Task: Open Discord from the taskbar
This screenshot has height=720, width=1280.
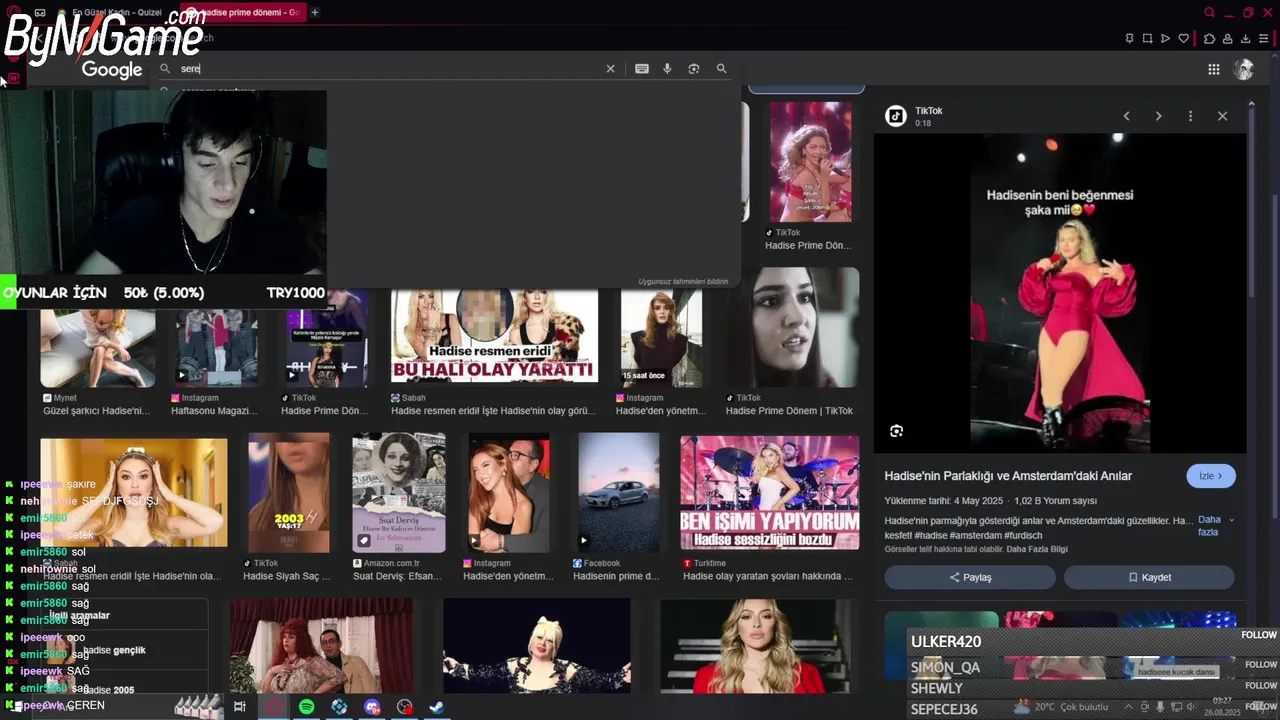Action: pyautogui.click(x=372, y=707)
